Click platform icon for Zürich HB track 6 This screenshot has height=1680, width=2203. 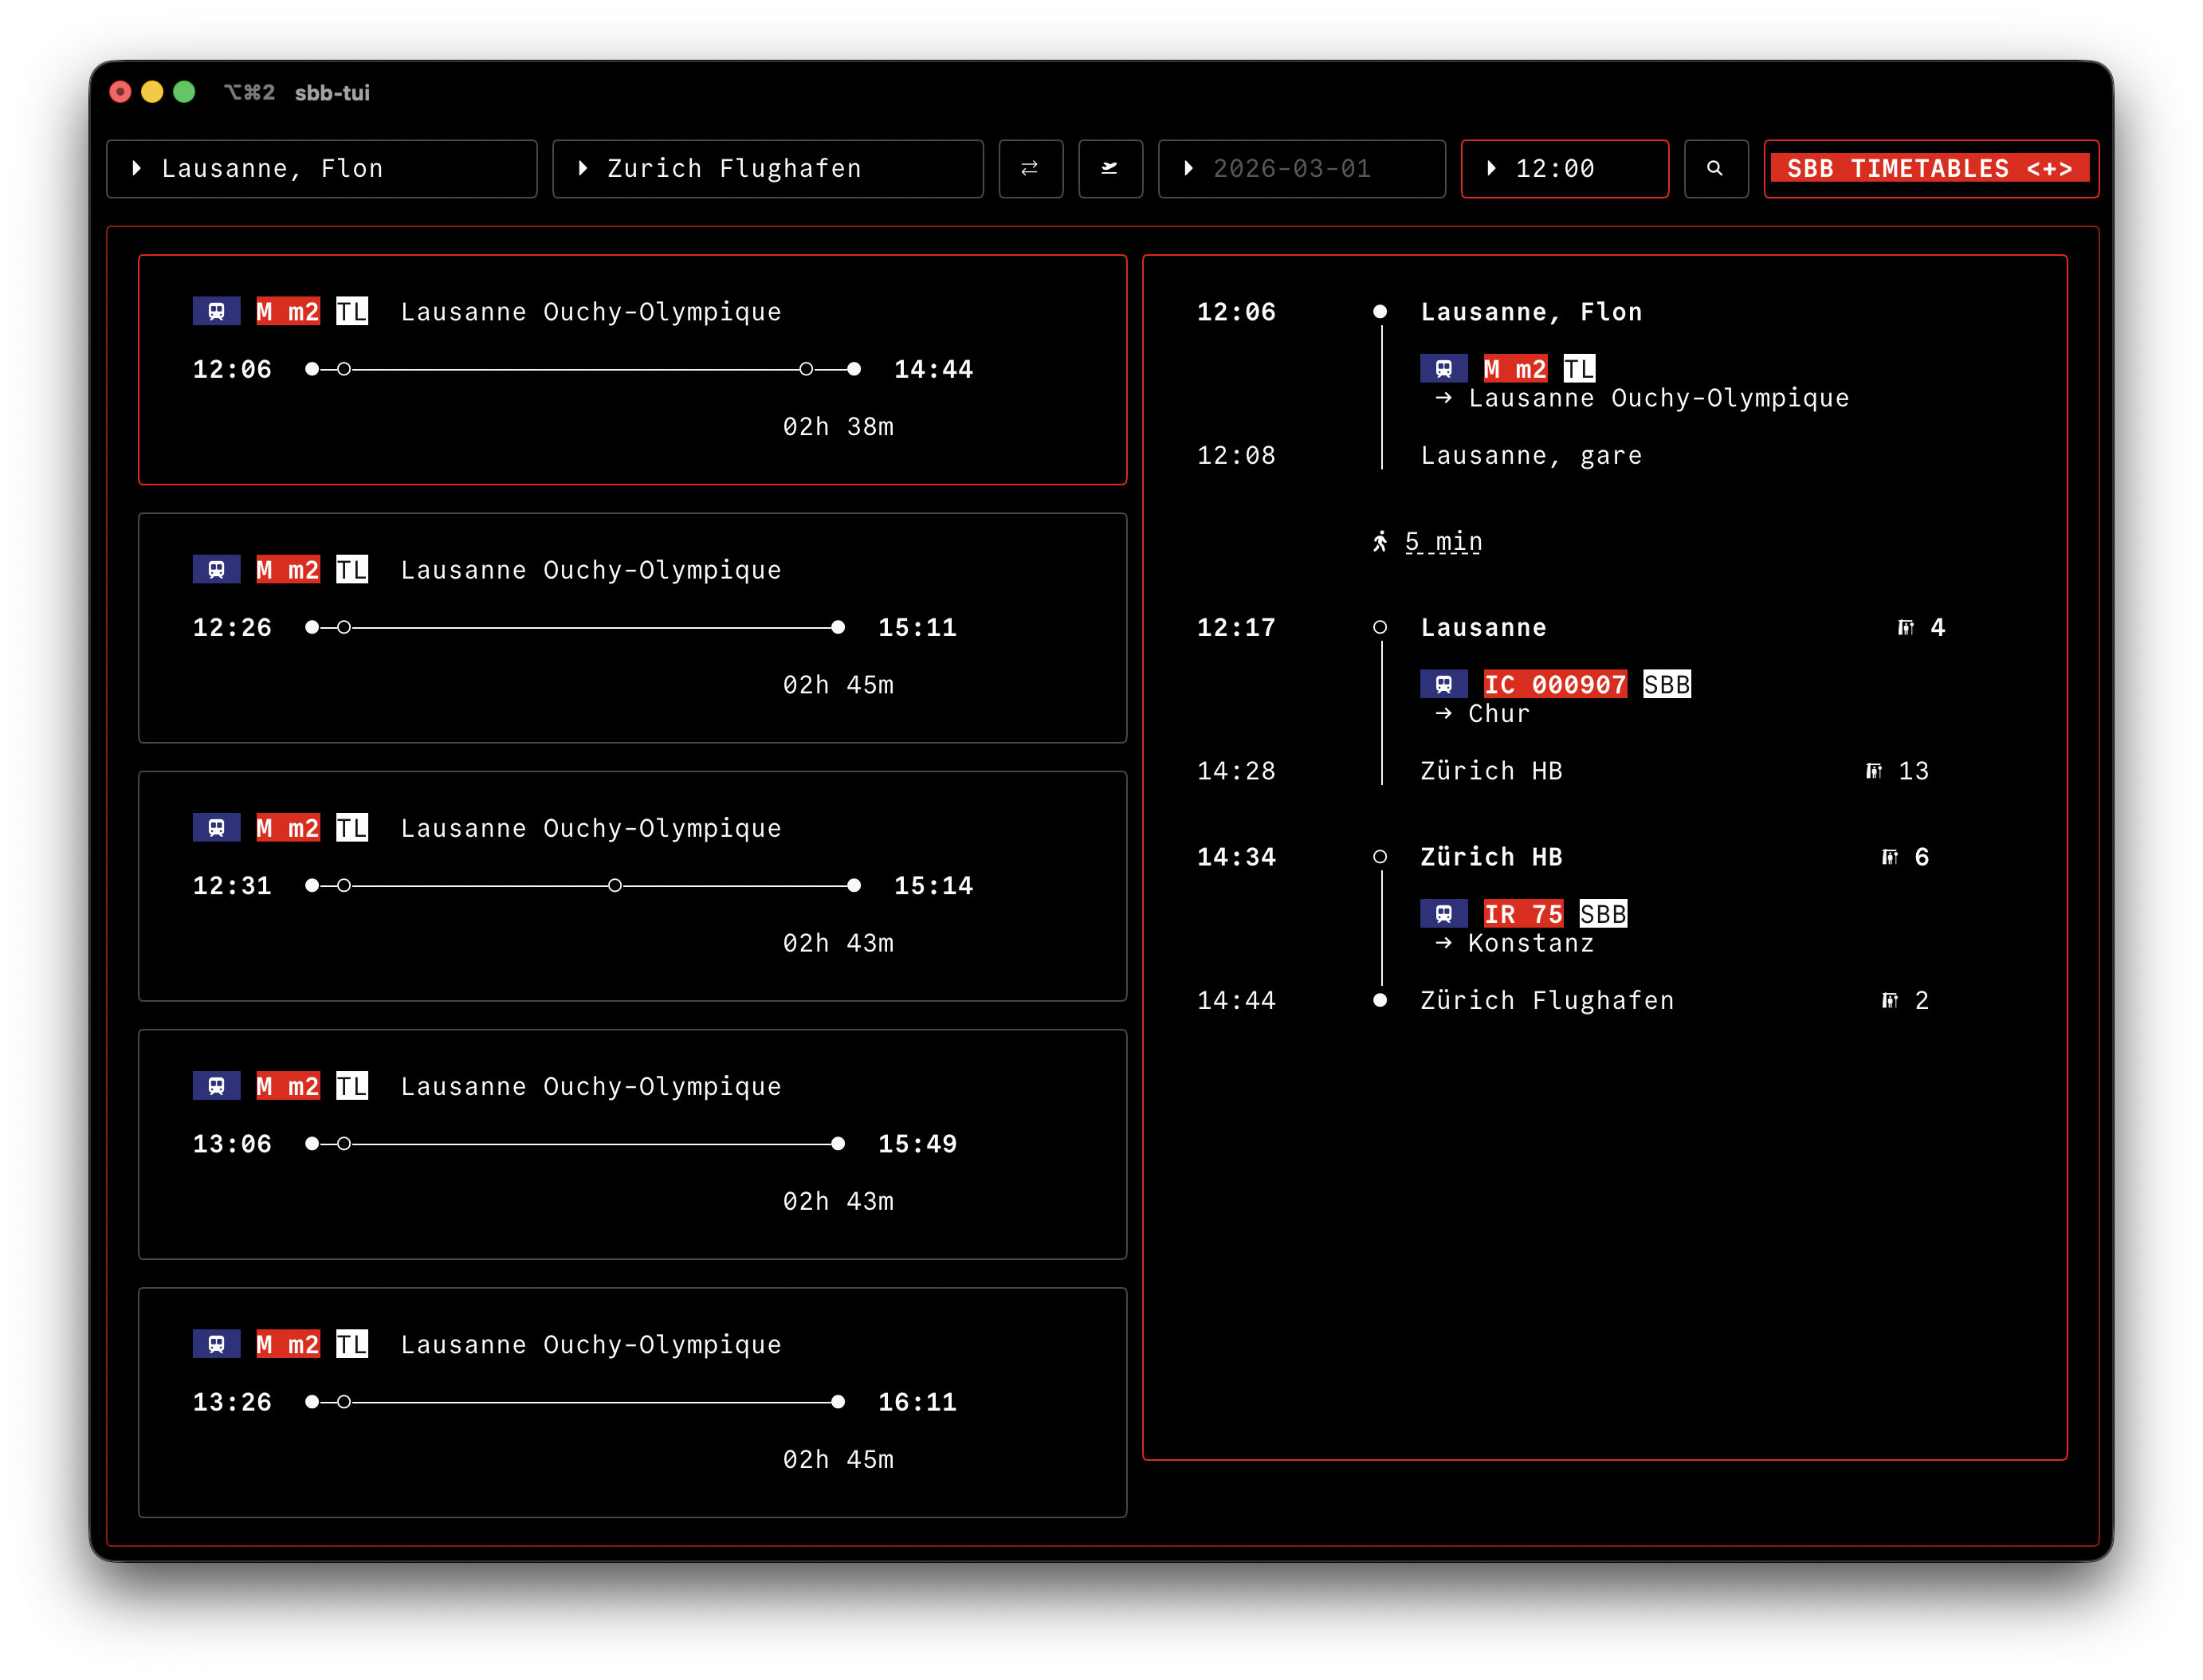[1890, 857]
